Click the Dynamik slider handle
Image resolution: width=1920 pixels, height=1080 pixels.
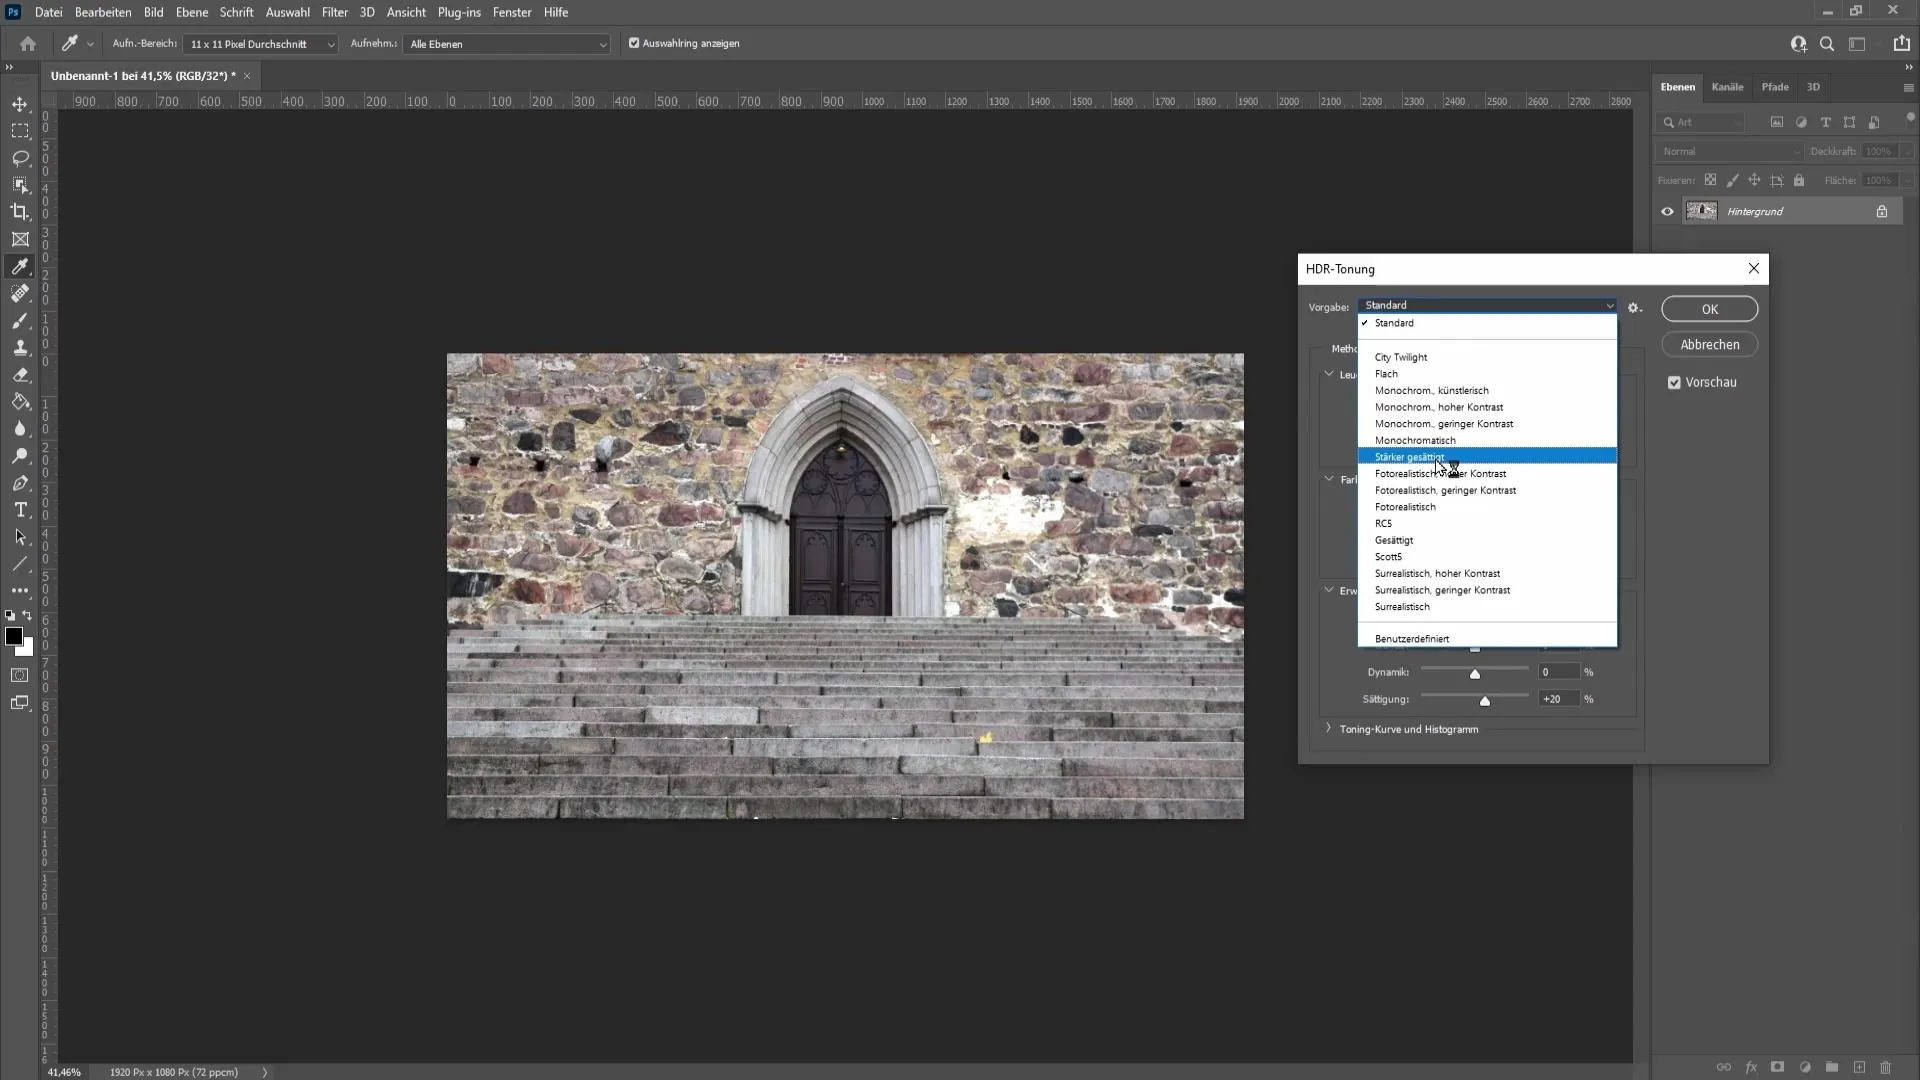(1474, 674)
